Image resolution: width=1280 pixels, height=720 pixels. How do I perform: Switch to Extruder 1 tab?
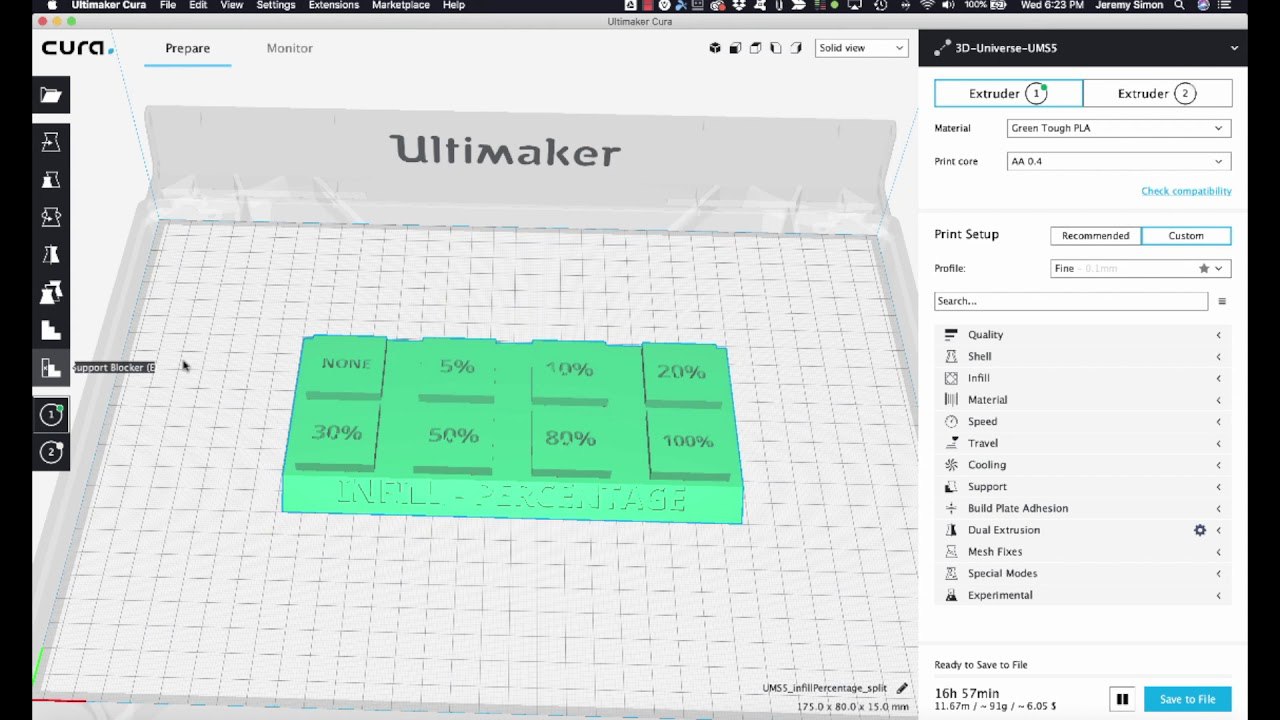tap(1008, 93)
